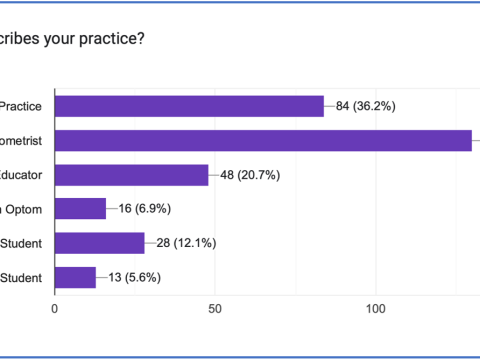Image resolution: width=480 pixels, height=360 pixels.
Task: Click the 48 (20.7%) data label
Action: point(250,175)
